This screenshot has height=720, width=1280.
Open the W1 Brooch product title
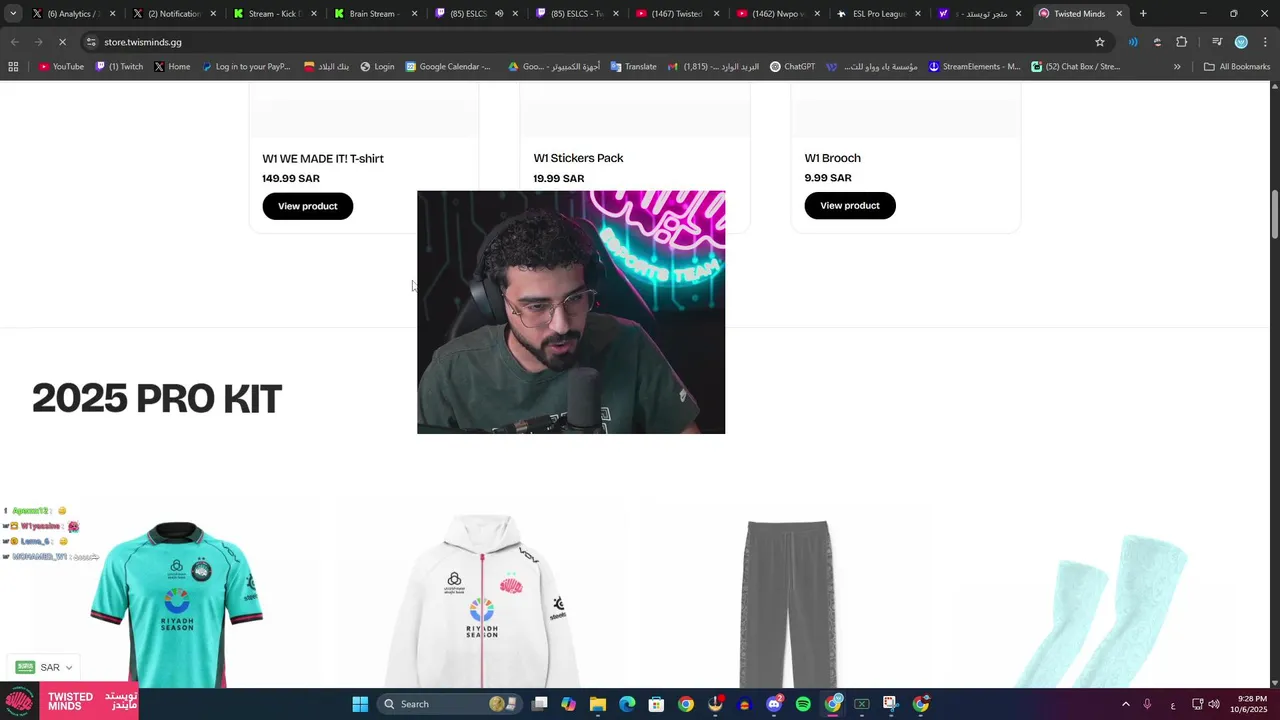(x=832, y=158)
